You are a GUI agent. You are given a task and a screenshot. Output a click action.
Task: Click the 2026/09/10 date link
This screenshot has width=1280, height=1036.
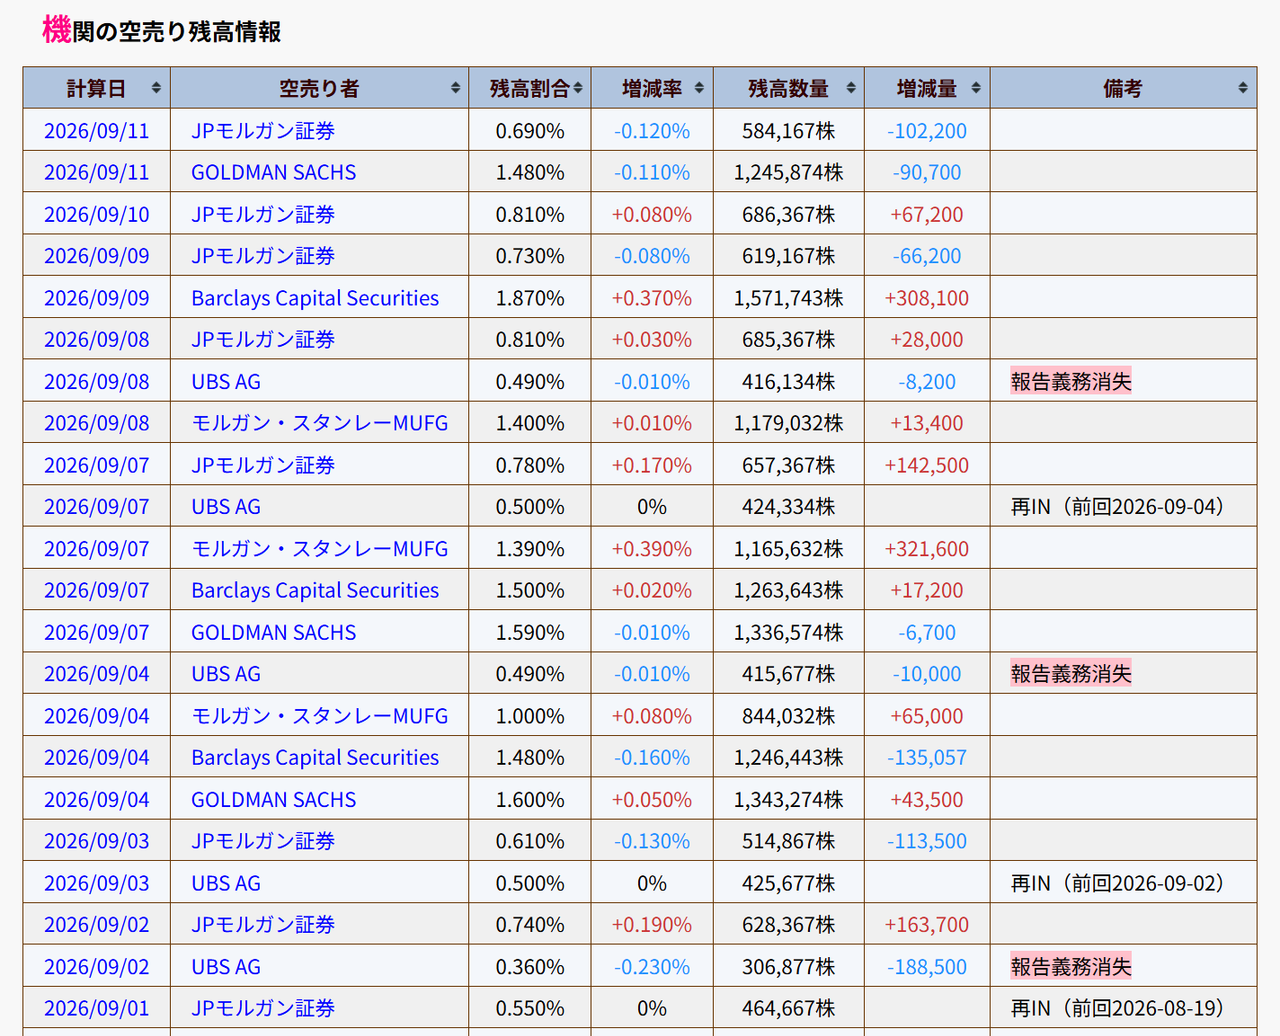click(97, 214)
